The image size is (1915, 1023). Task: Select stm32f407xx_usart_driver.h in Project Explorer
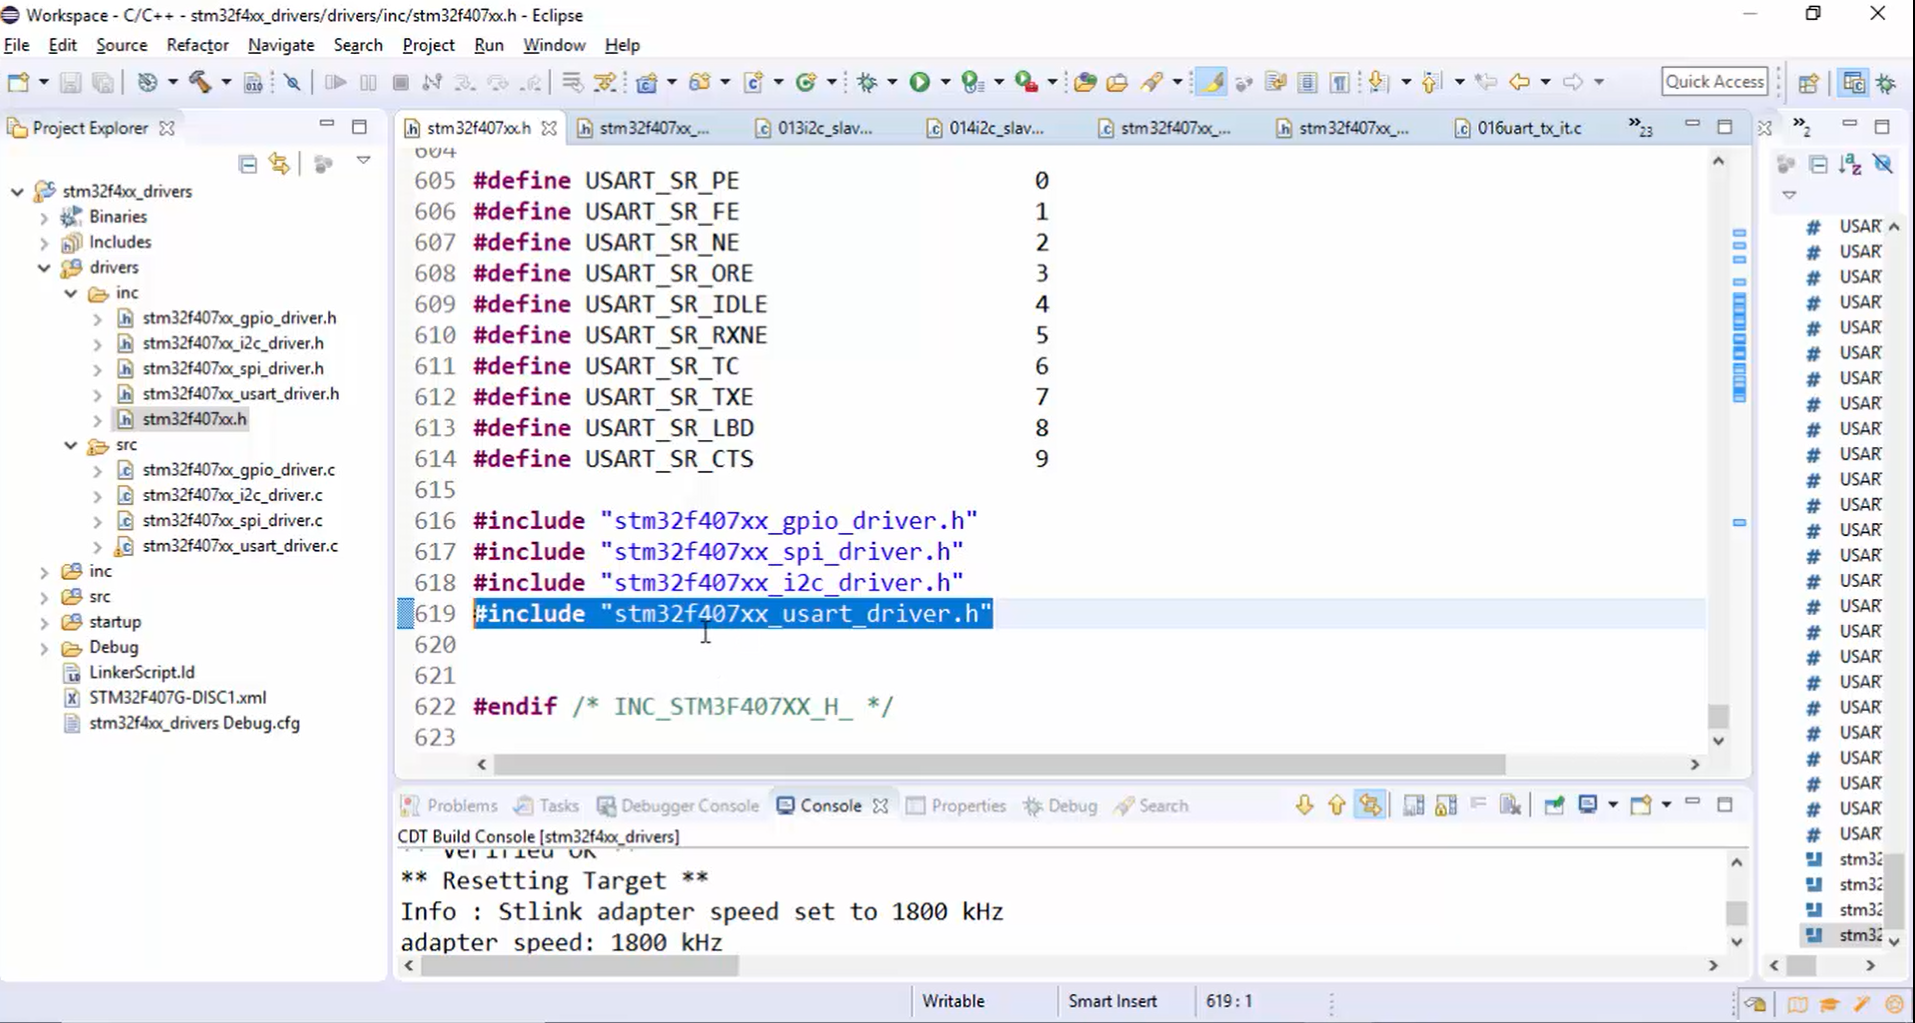(x=240, y=394)
